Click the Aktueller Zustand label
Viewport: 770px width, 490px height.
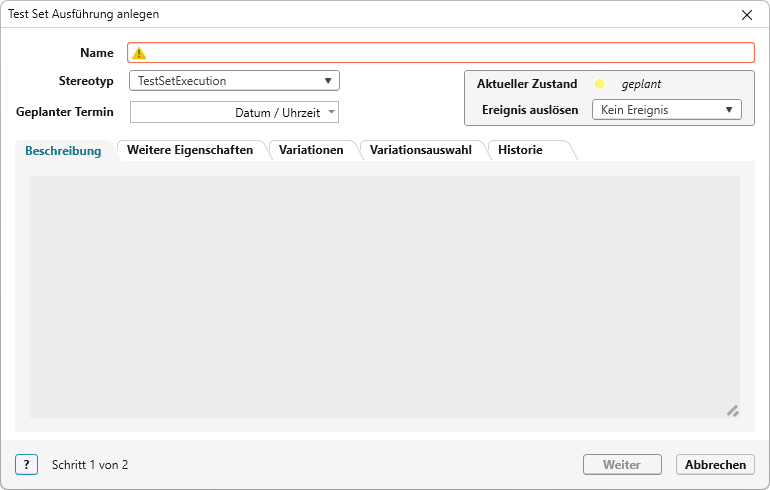527,84
